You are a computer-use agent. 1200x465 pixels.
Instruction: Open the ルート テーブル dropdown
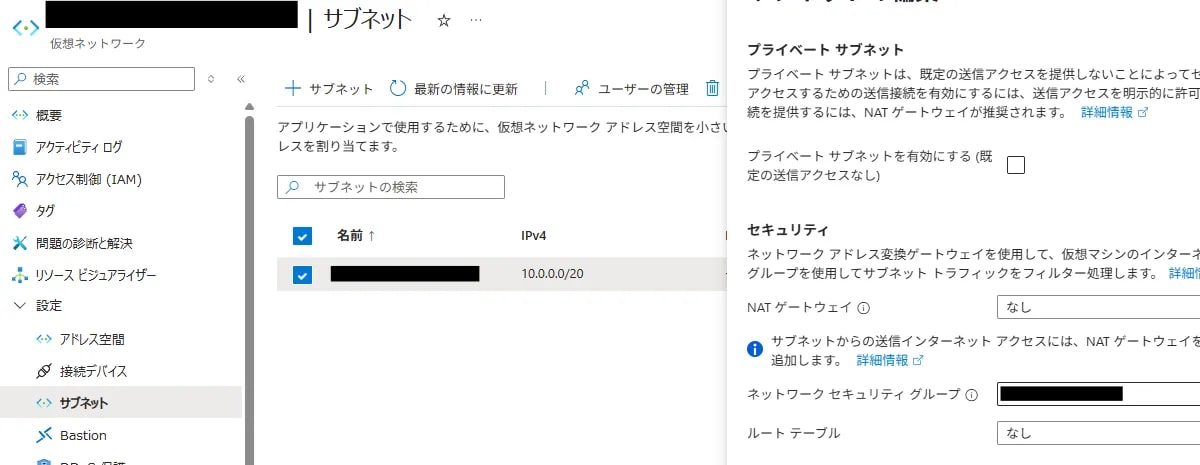[x=1098, y=433]
